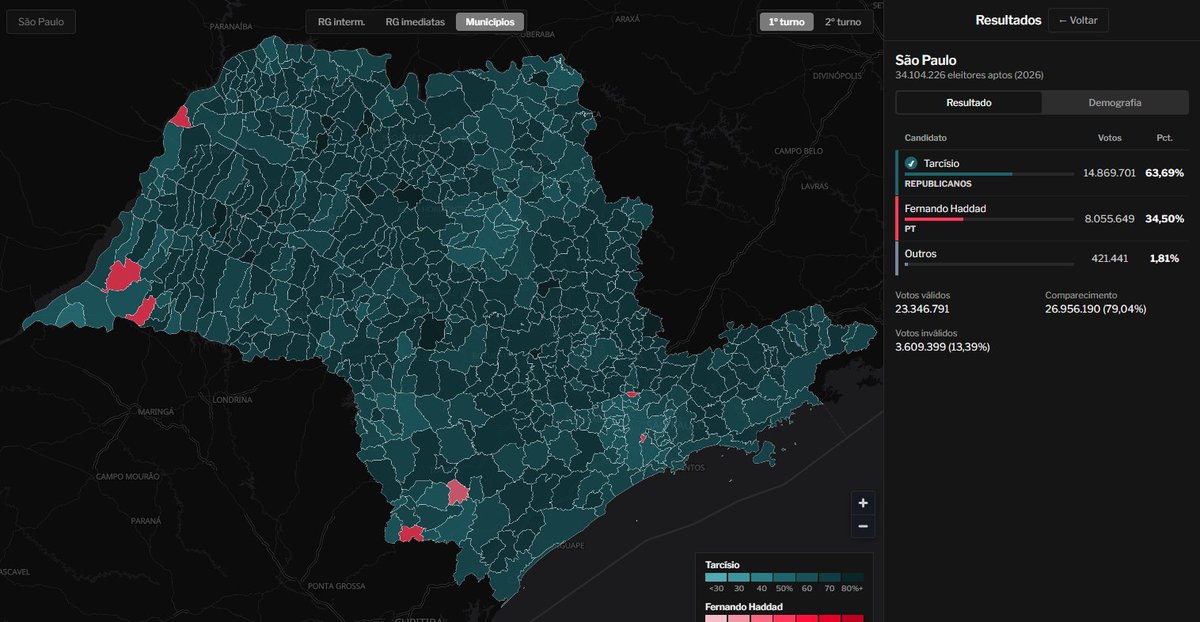Click the REPUBLICANOS party label

click(938, 184)
